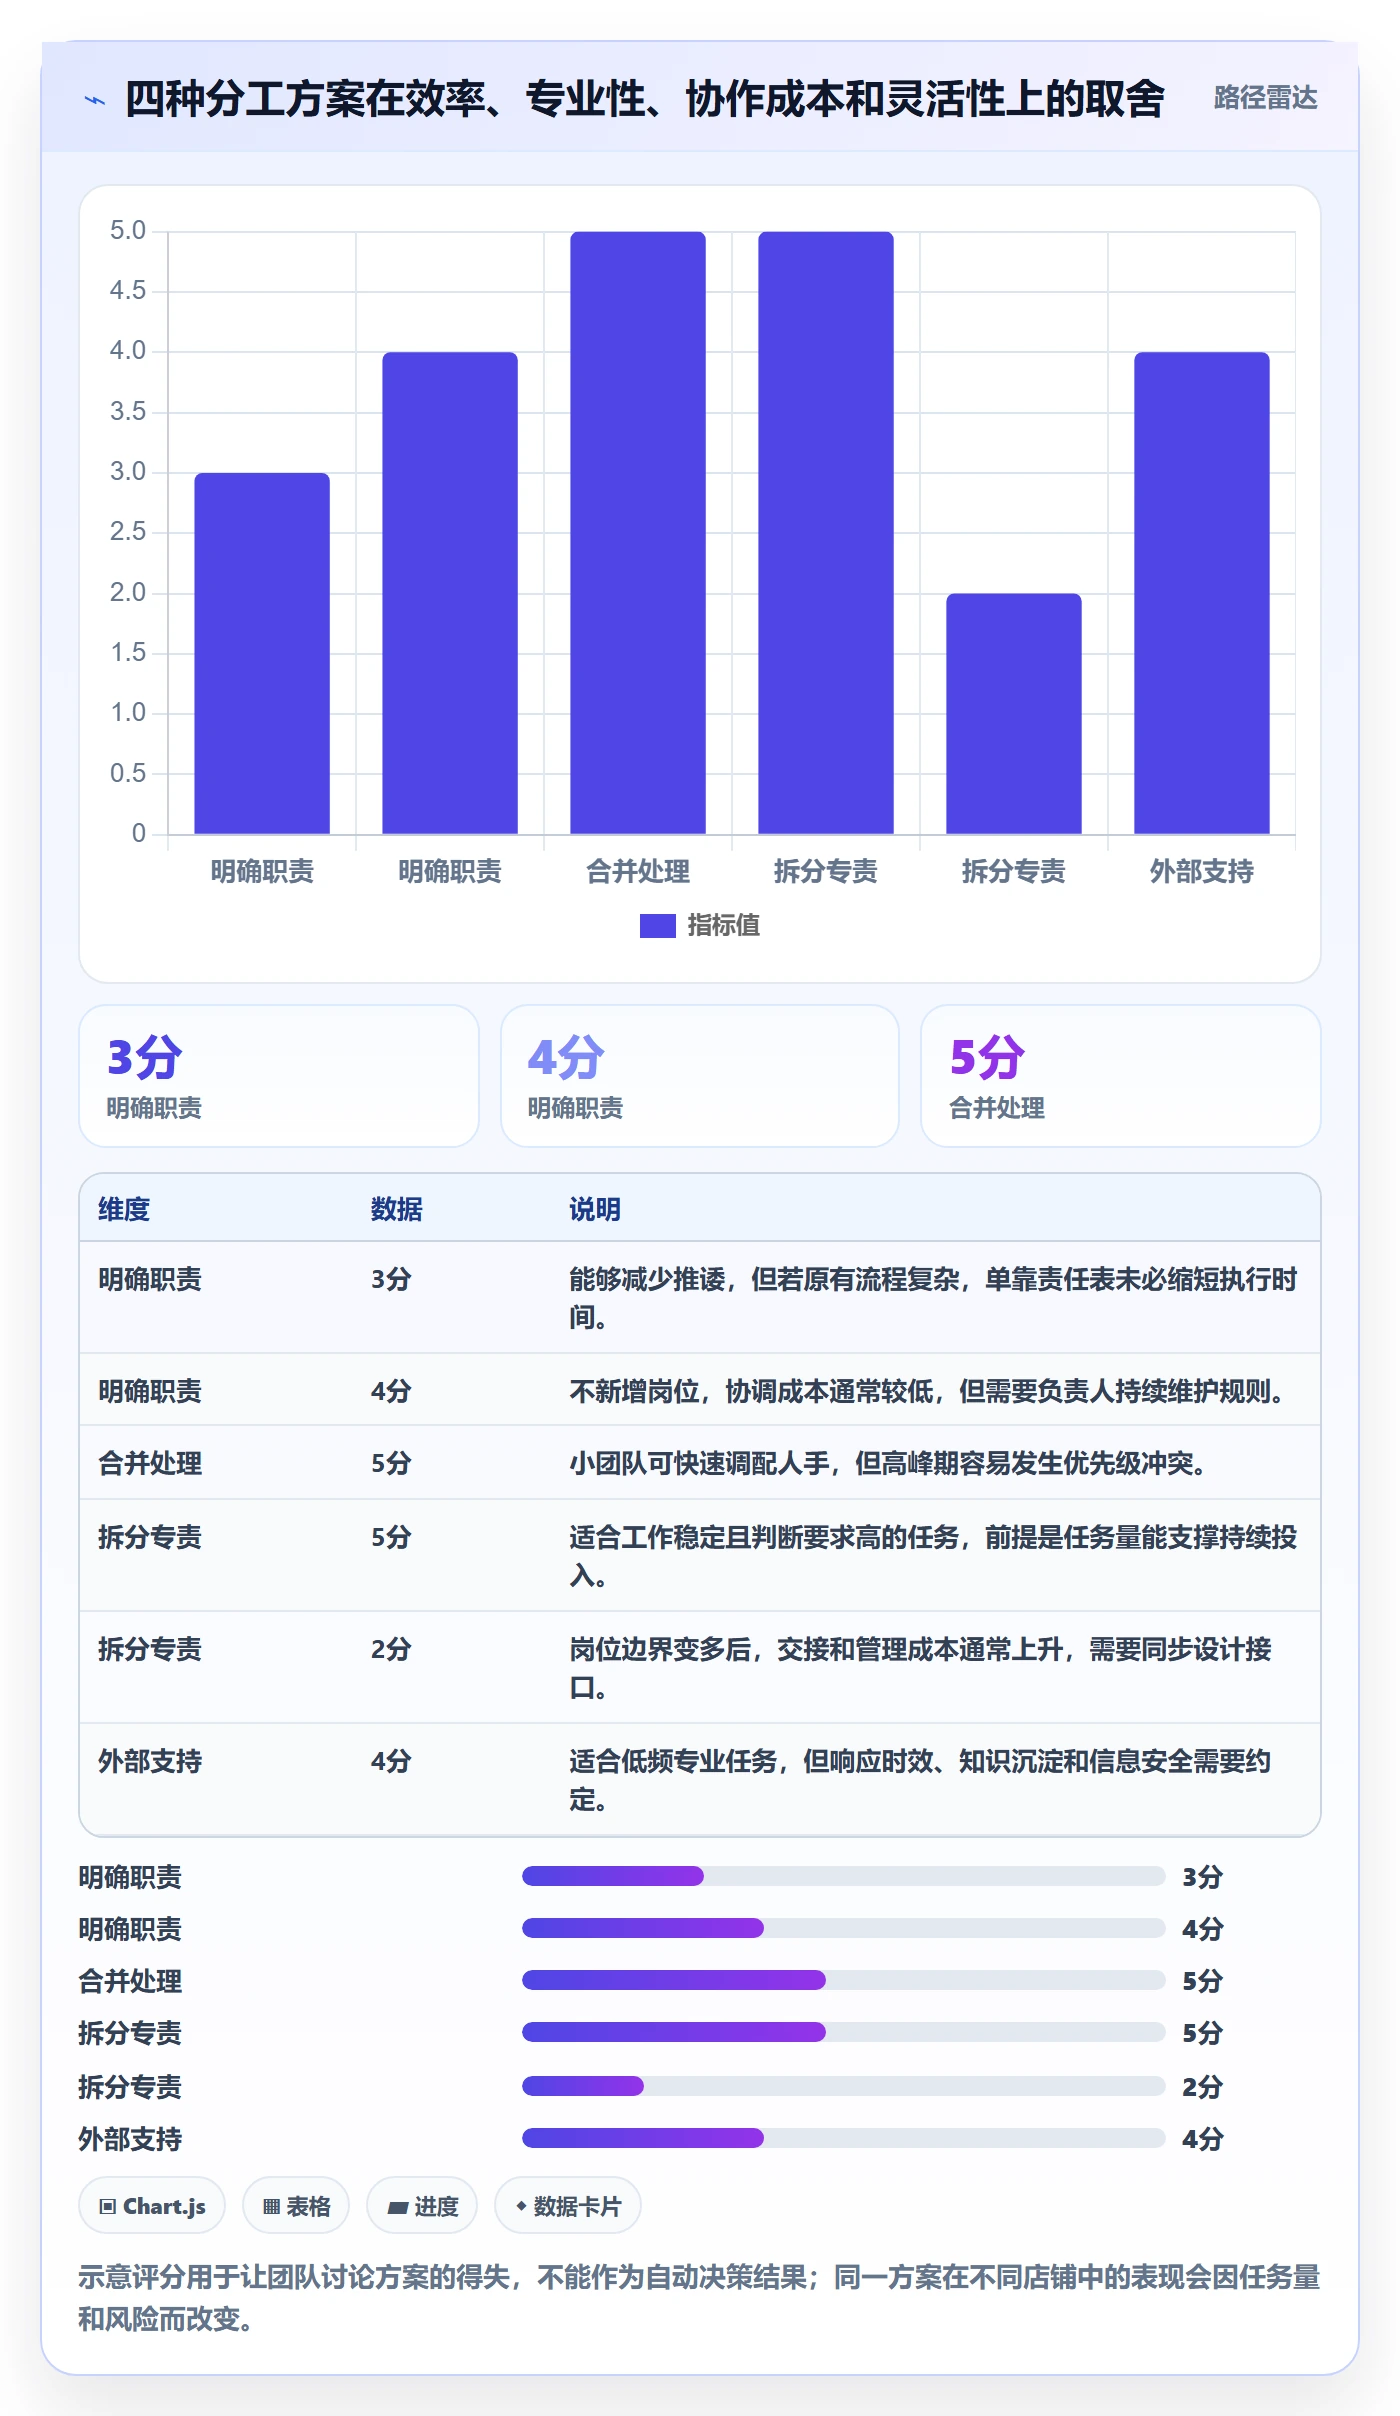This screenshot has width=1400, height=2416.
Task: Click the 数据 table column header
Action: (x=397, y=1209)
